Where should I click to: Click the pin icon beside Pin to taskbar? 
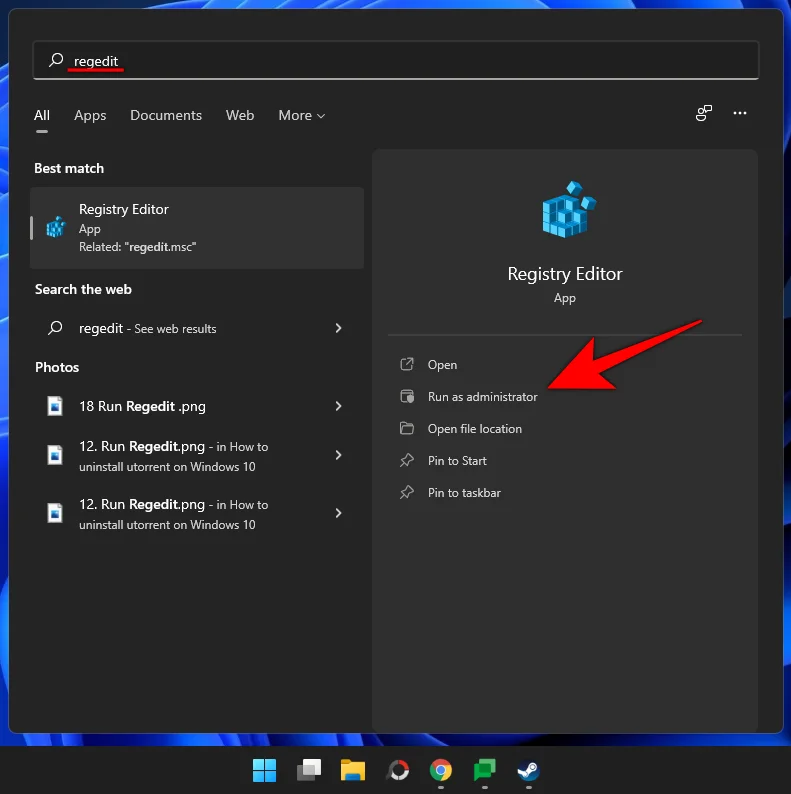click(x=407, y=492)
